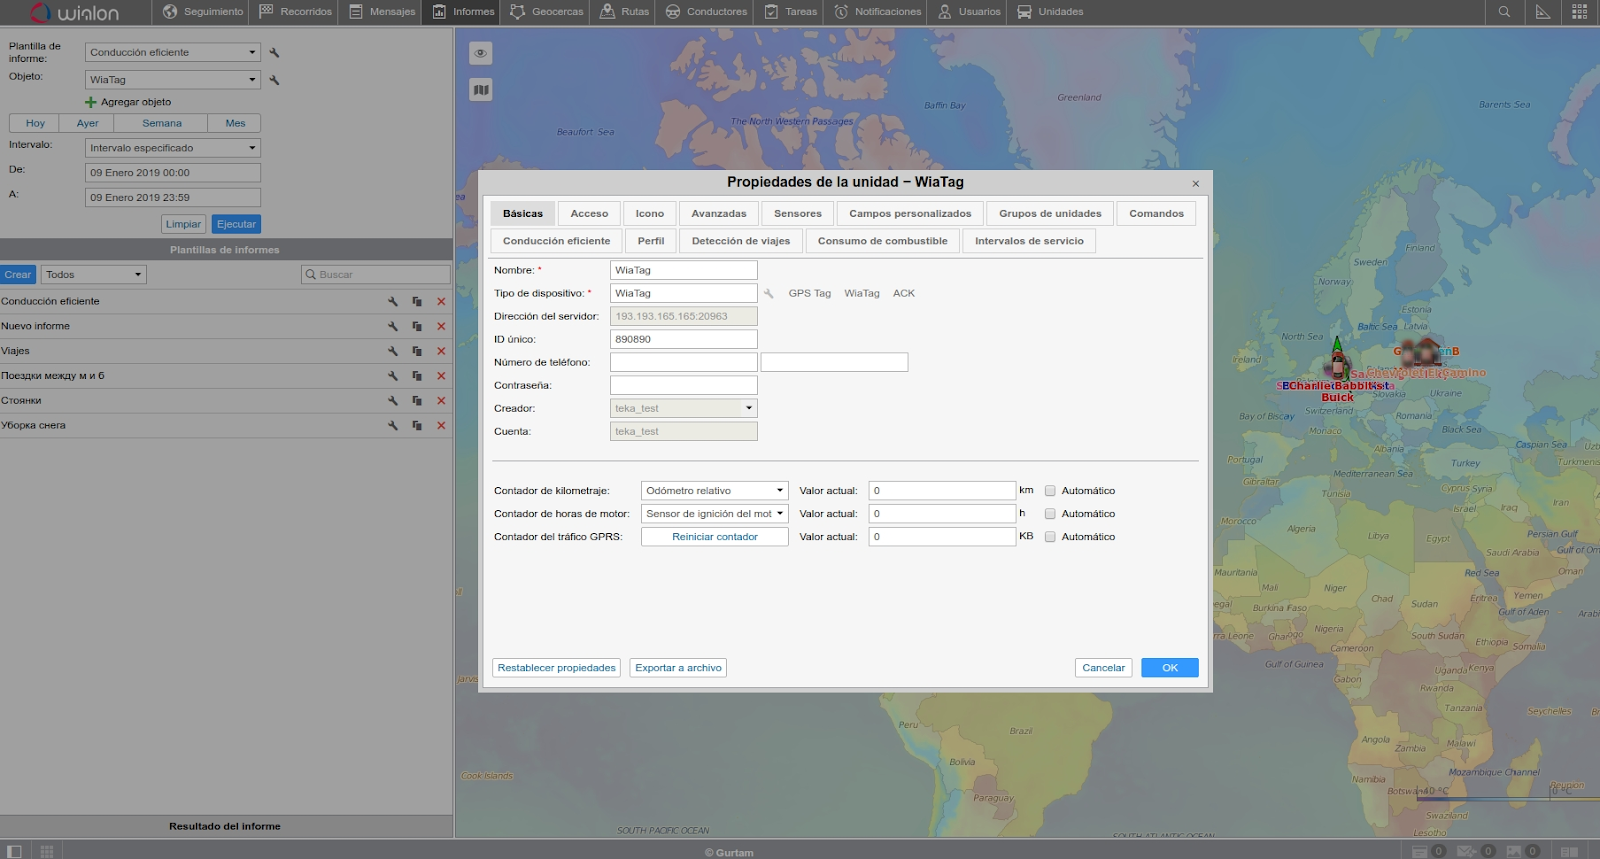
Task: Click the wrench beside the Objeto dropdown
Action: pyautogui.click(x=274, y=80)
